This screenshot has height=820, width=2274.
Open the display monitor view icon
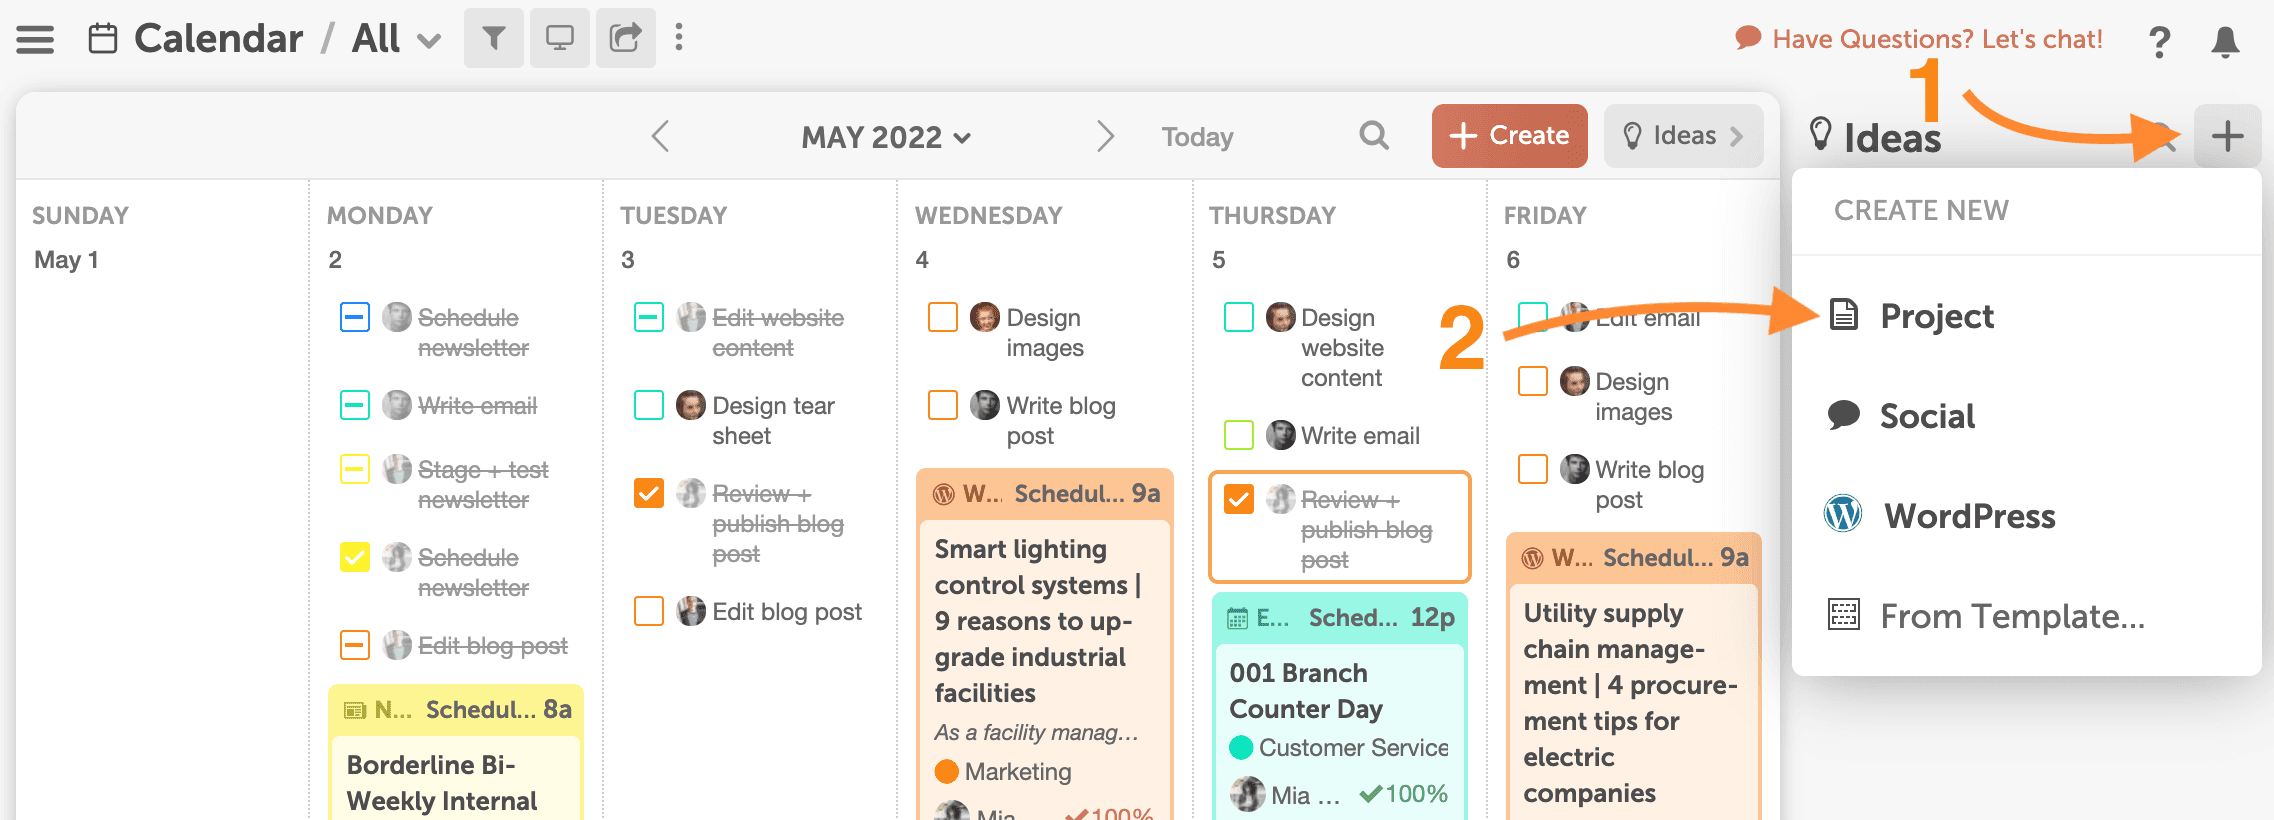tap(559, 38)
